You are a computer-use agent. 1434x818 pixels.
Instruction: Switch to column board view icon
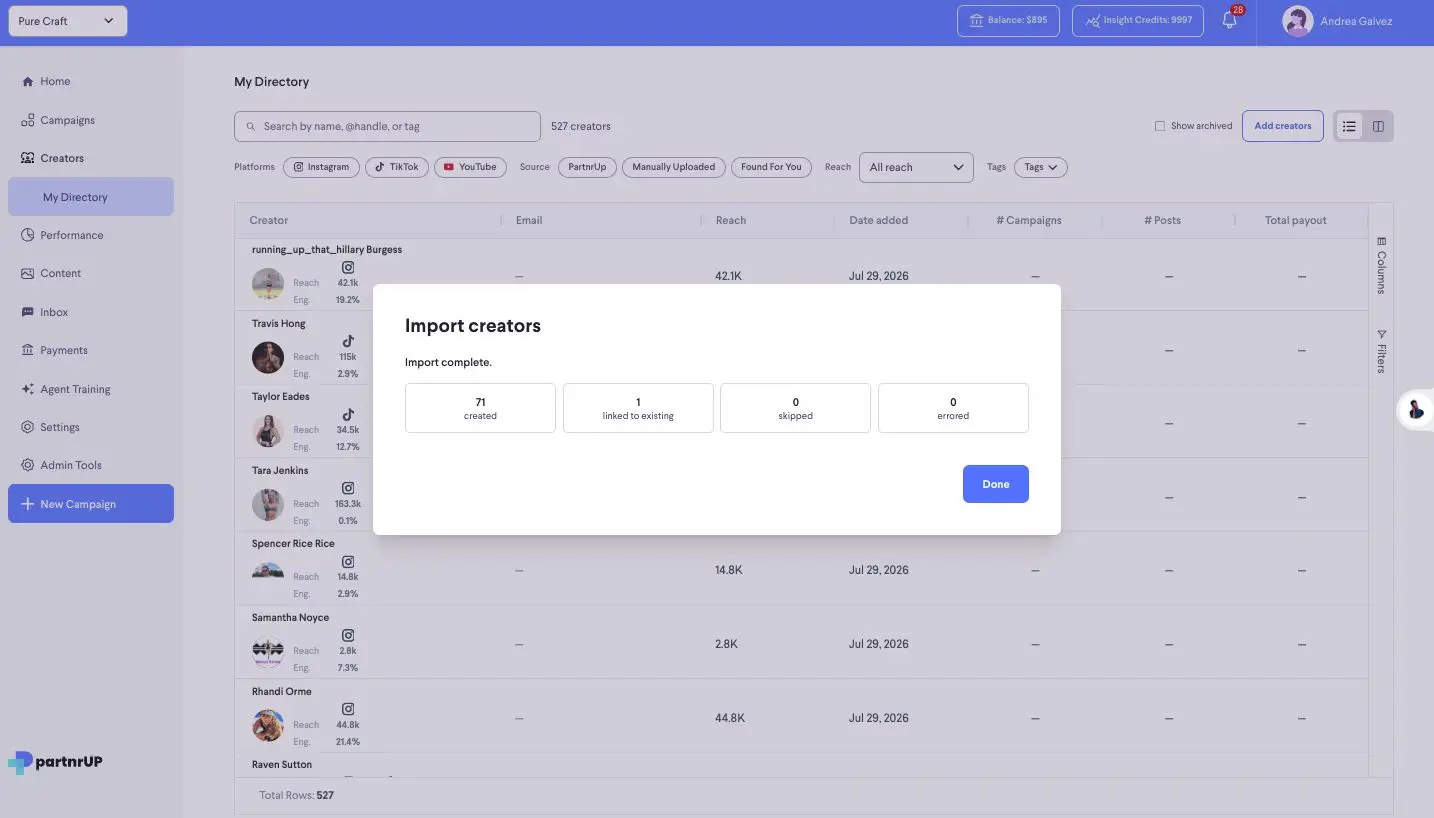point(1378,126)
